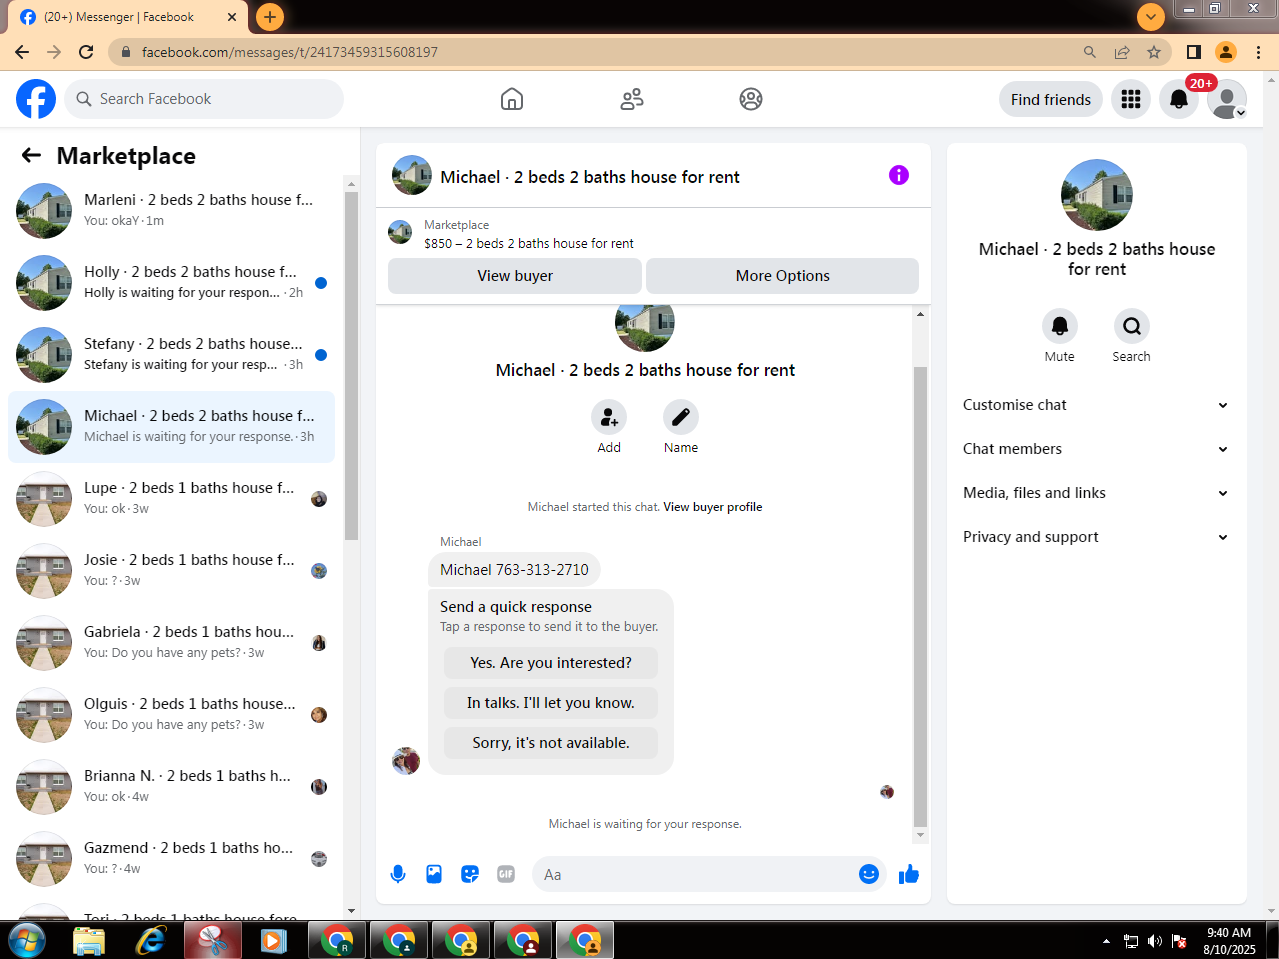
Task: Open Lupe conversation in chat list
Action: 171,499
